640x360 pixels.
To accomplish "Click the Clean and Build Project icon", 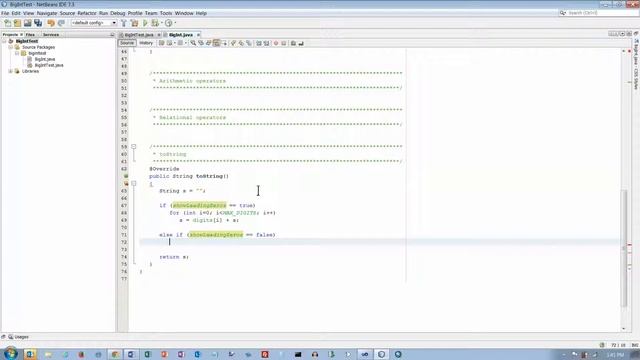I will pyautogui.click(x=134, y=23).
